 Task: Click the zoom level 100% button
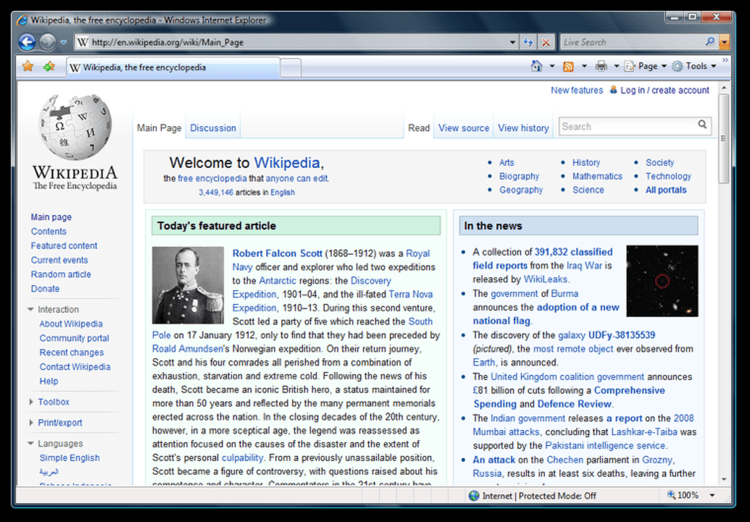(683, 495)
